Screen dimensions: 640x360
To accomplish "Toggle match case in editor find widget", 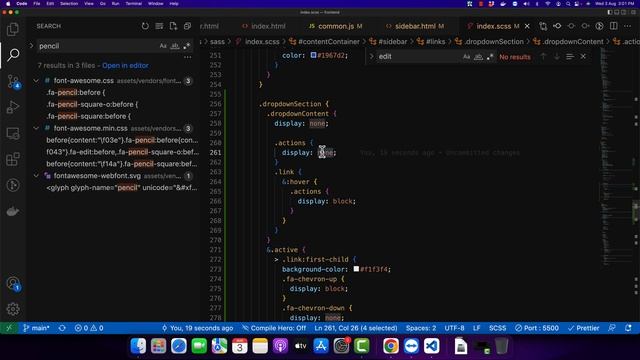I will pos(467,57).
